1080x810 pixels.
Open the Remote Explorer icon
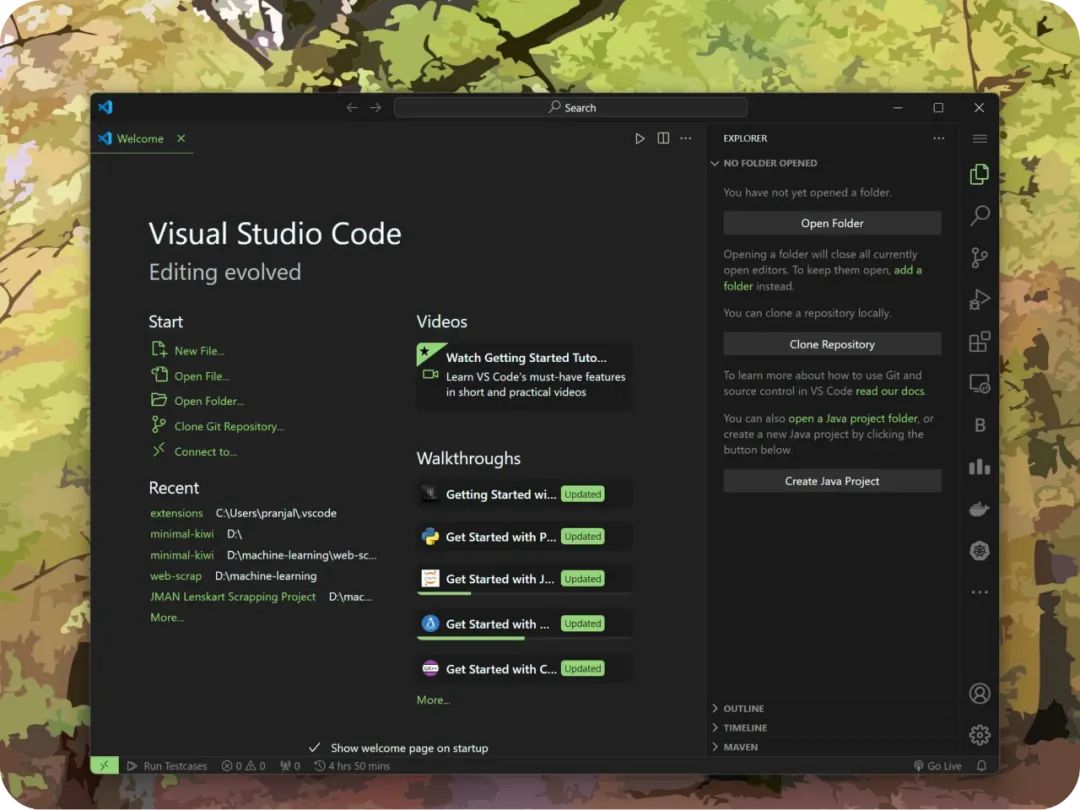pos(979,384)
